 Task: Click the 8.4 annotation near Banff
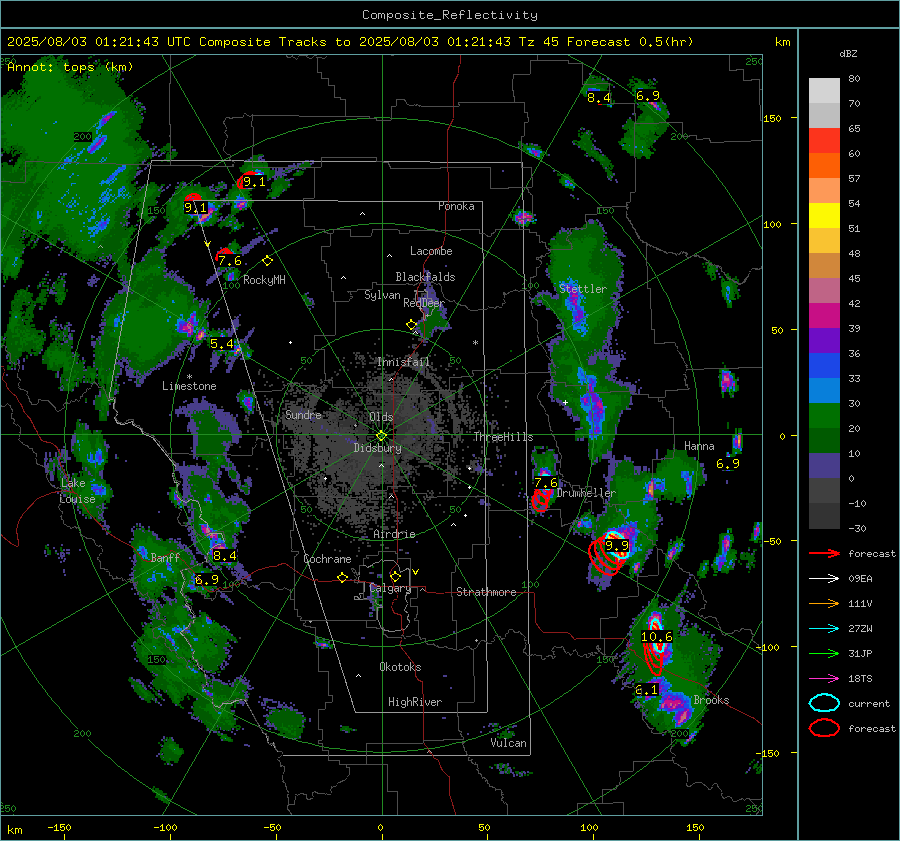pos(224,556)
